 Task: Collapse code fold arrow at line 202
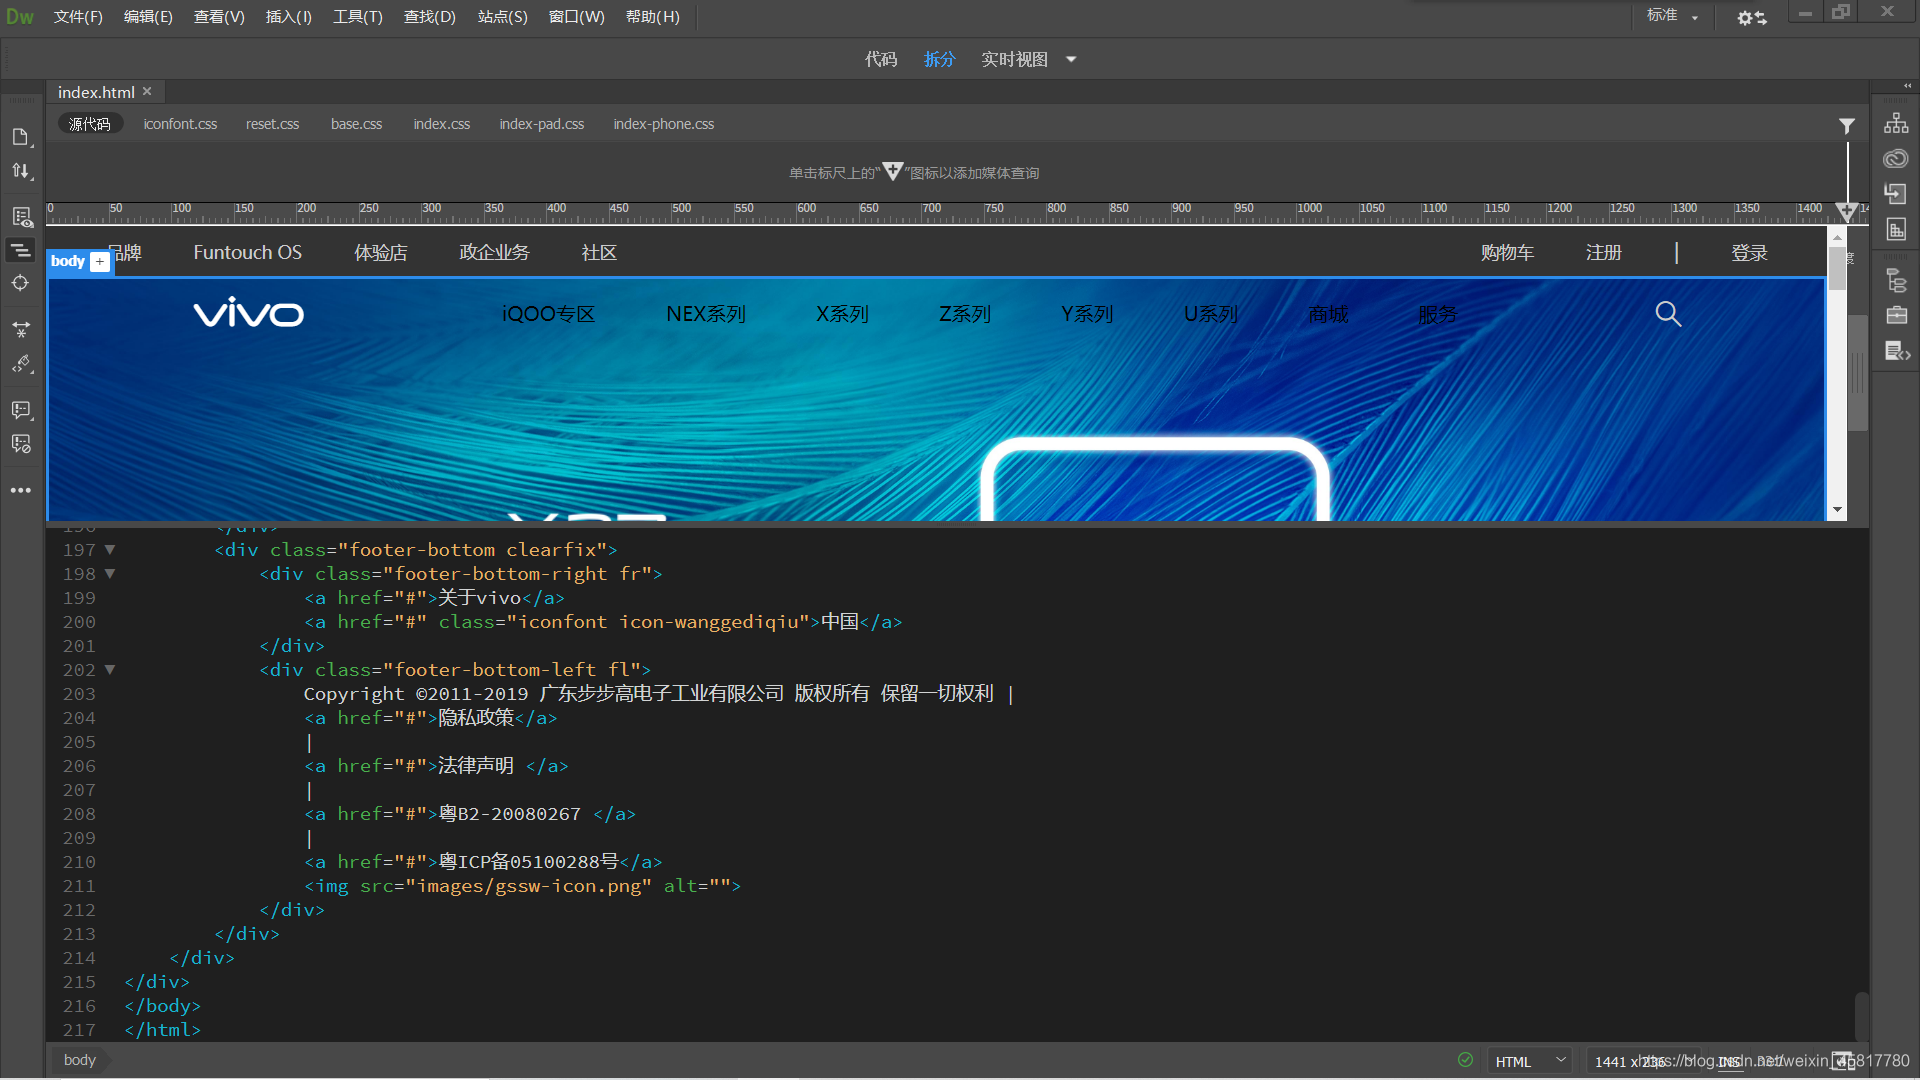[x=110, y=670]
